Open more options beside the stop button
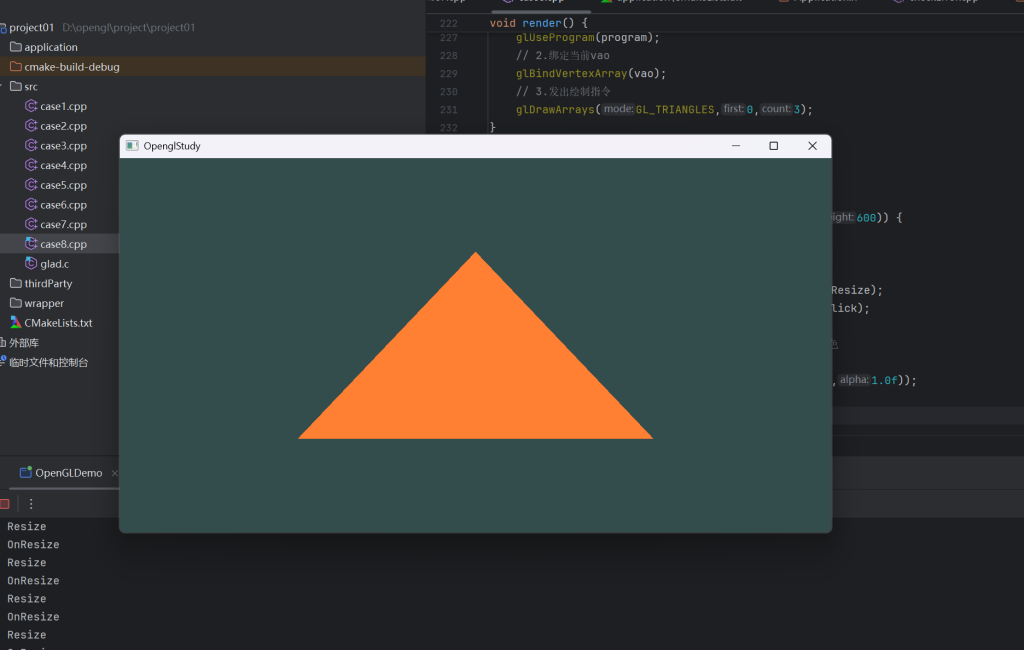The image size is (1024, 650). click(31, 504)
